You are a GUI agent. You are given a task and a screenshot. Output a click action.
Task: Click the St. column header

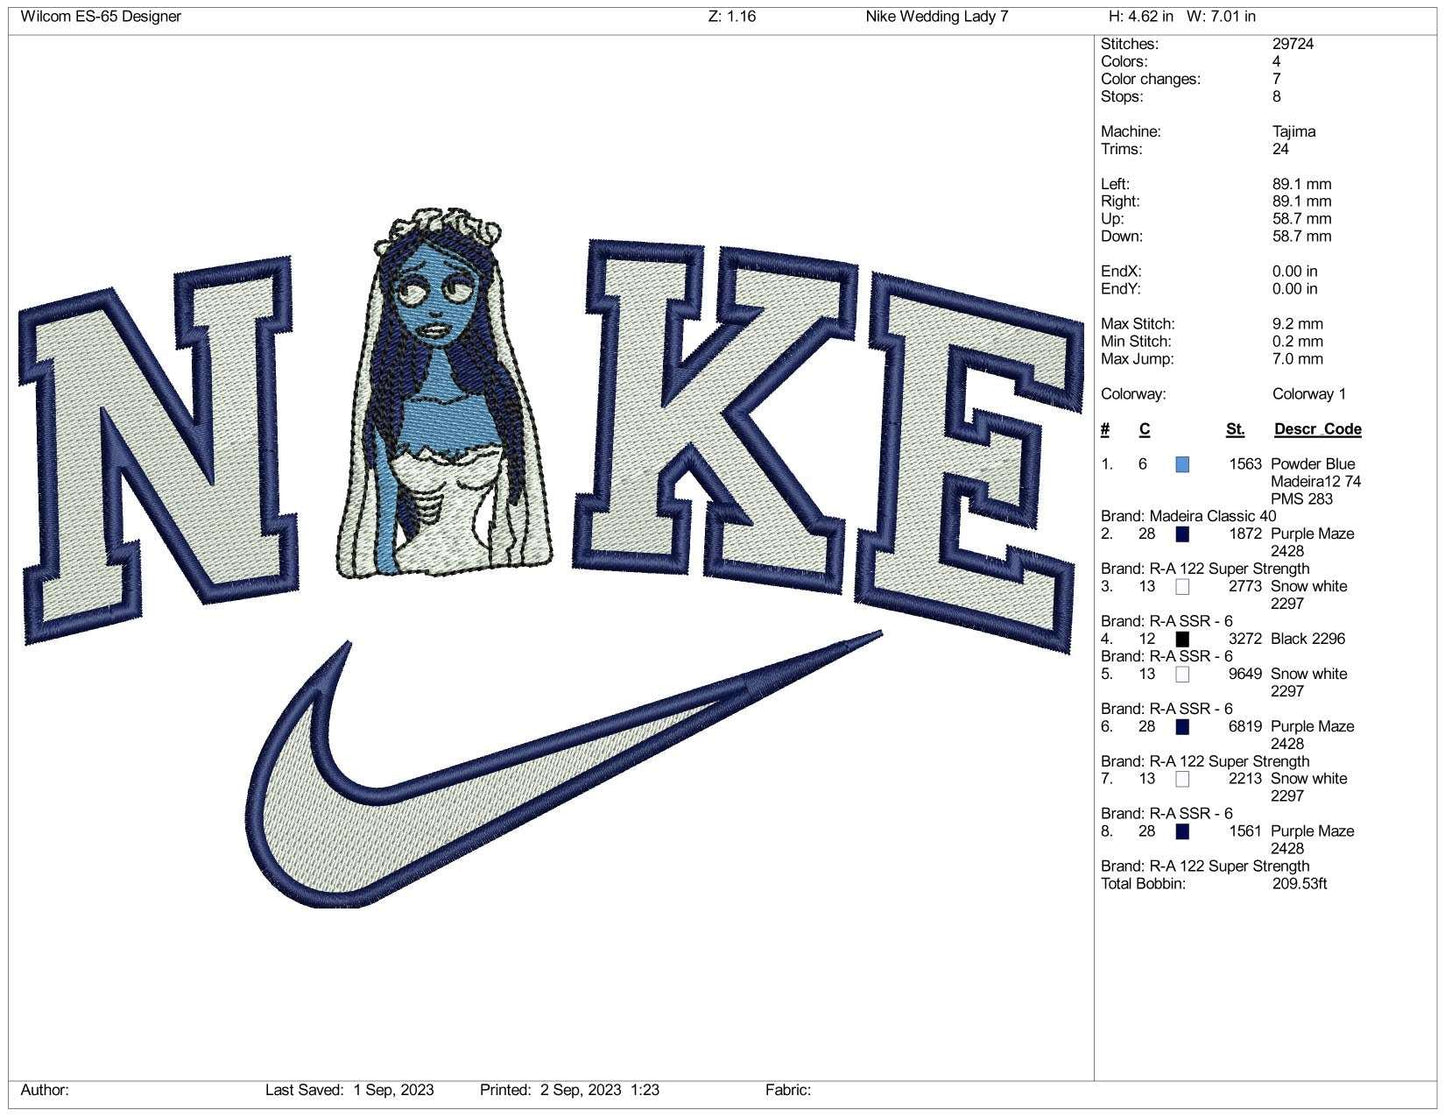(1235, 429)
